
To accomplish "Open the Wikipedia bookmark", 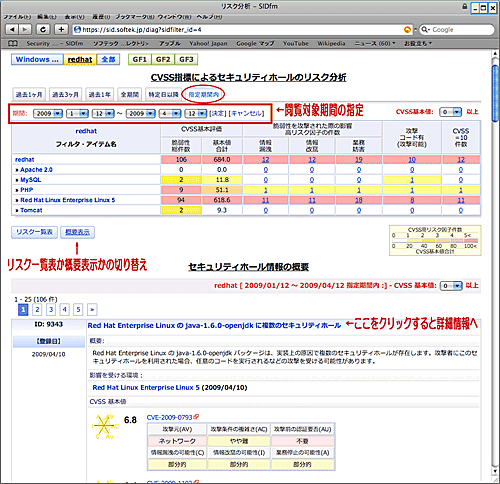I will [331, 44].
